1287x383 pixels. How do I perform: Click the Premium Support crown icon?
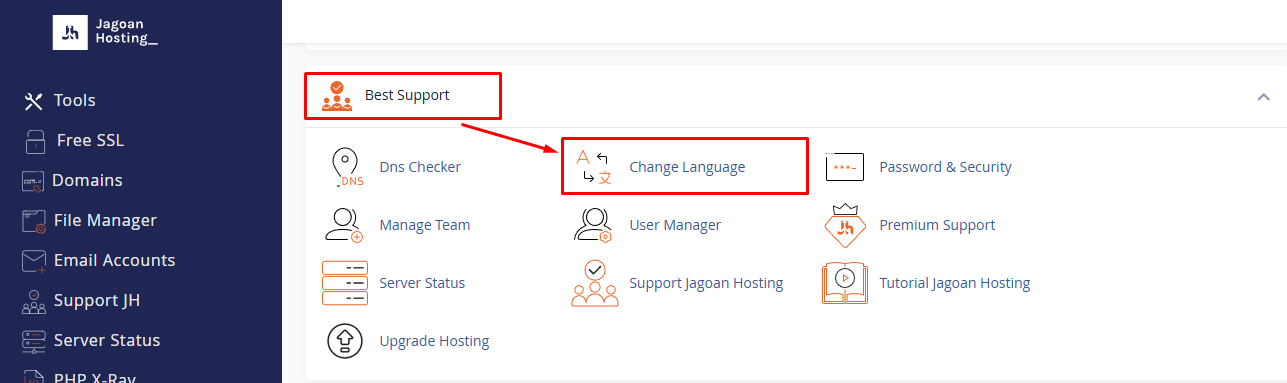(x=845, y=224)
